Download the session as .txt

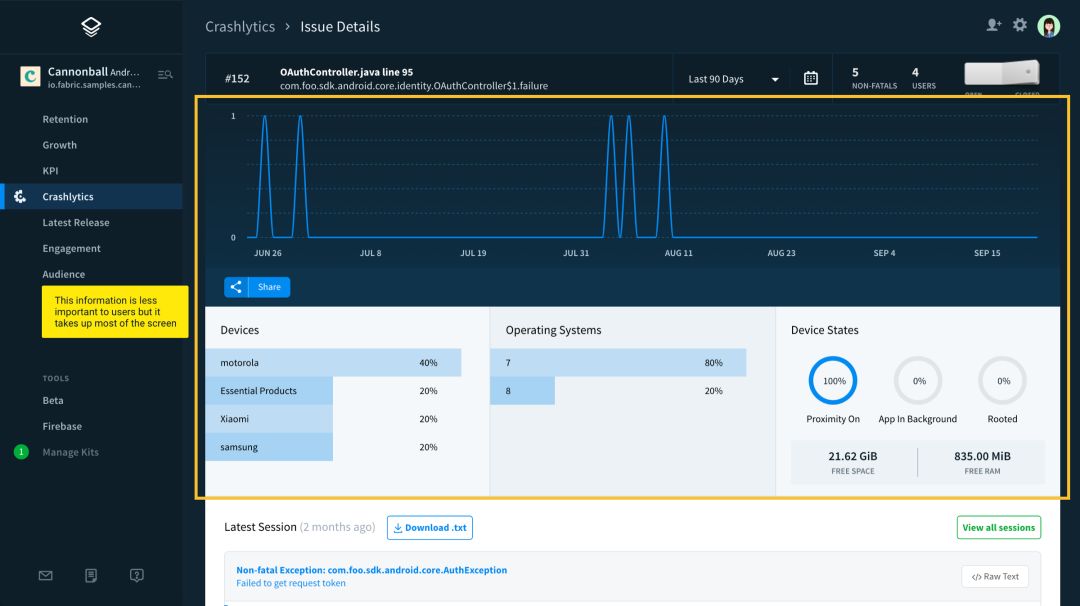coord(430,527)
